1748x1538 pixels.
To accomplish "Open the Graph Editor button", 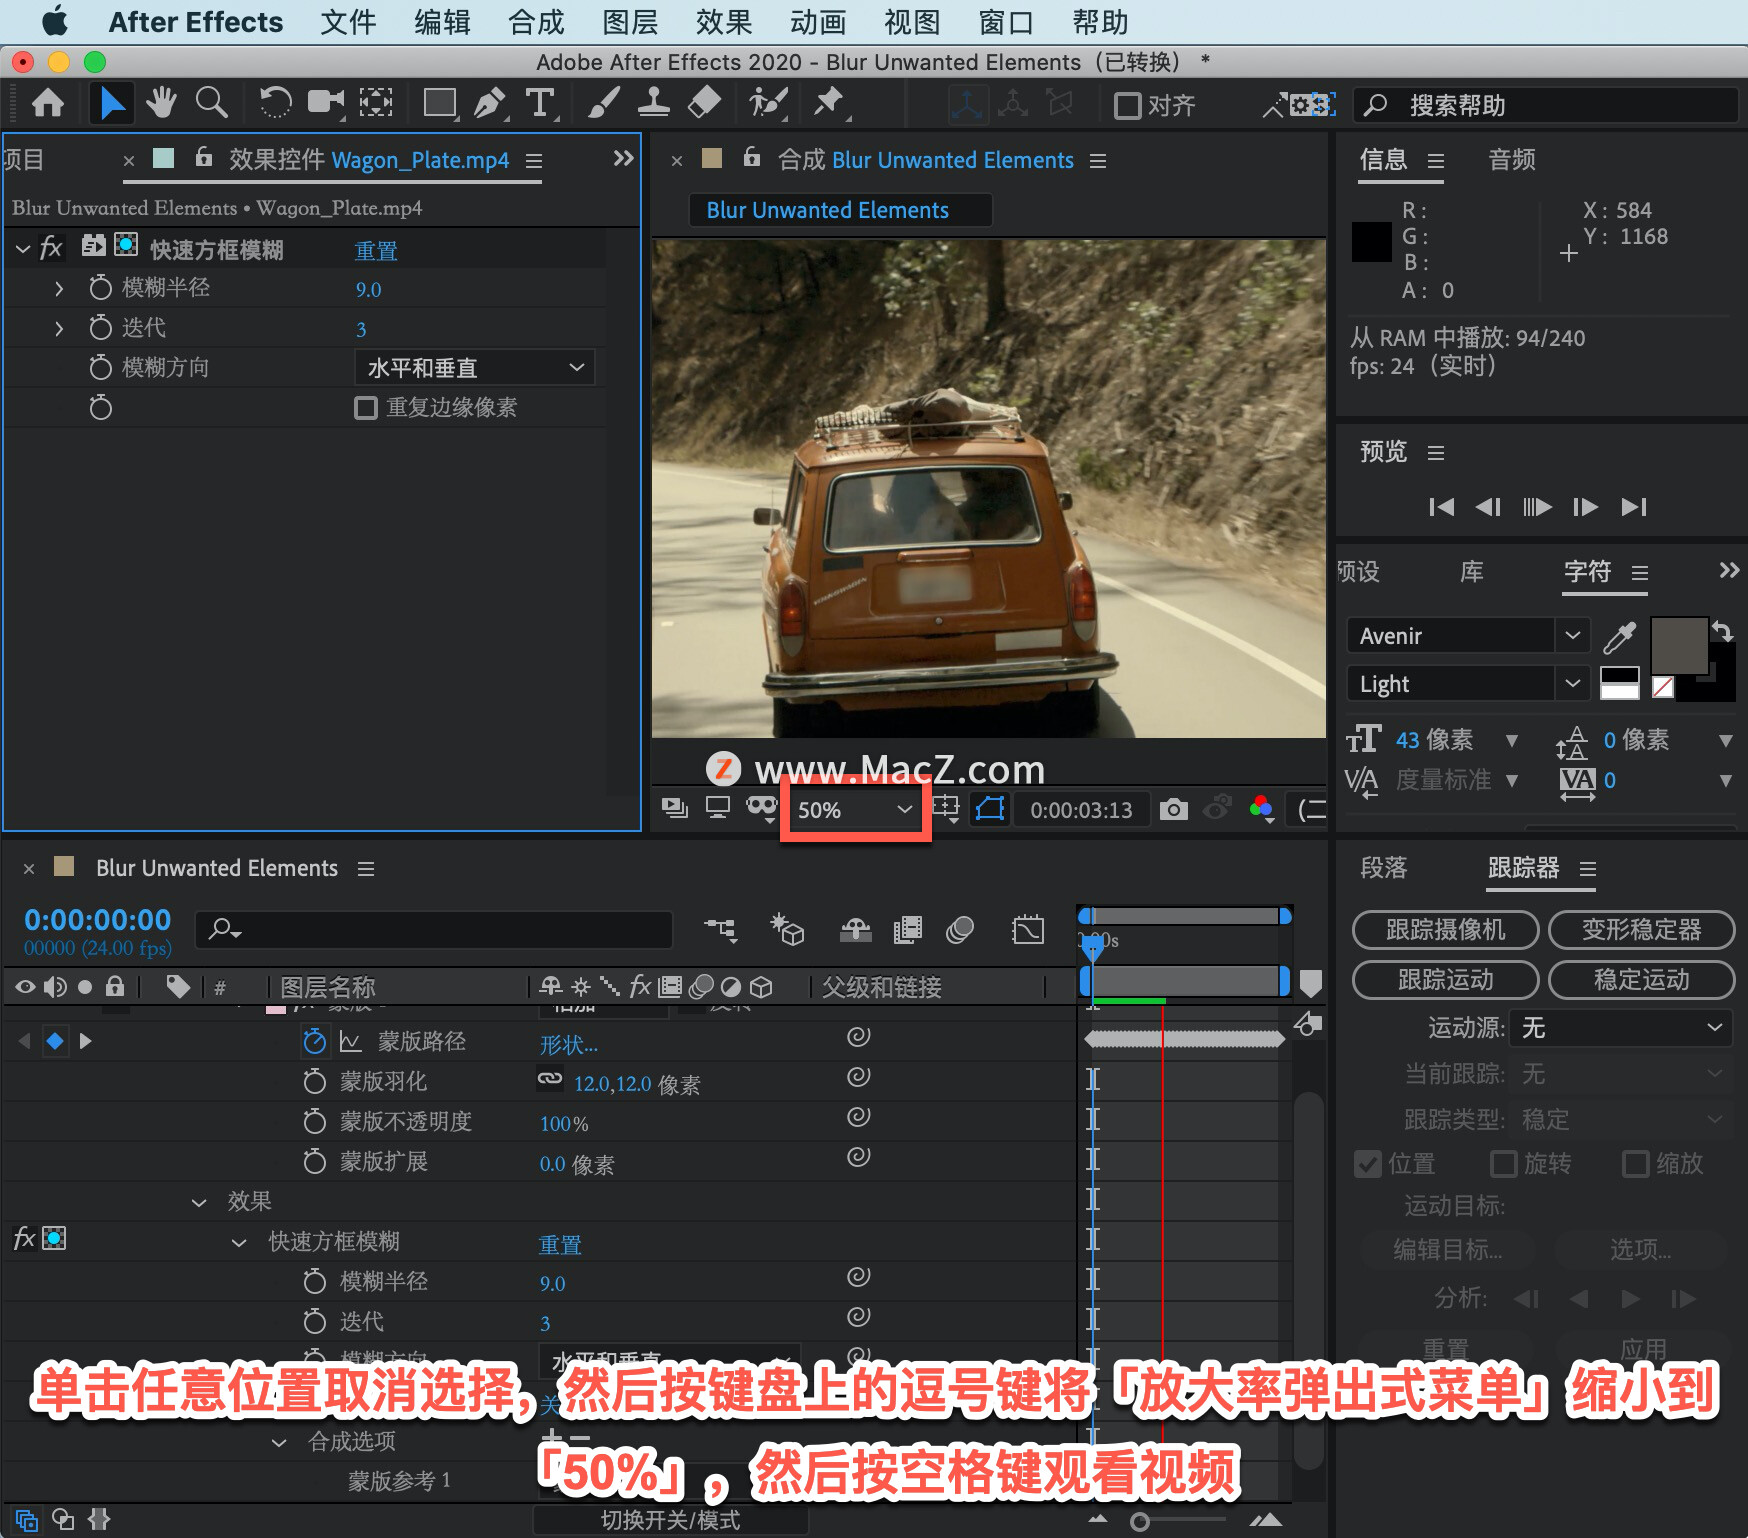I will [1028, 930].
